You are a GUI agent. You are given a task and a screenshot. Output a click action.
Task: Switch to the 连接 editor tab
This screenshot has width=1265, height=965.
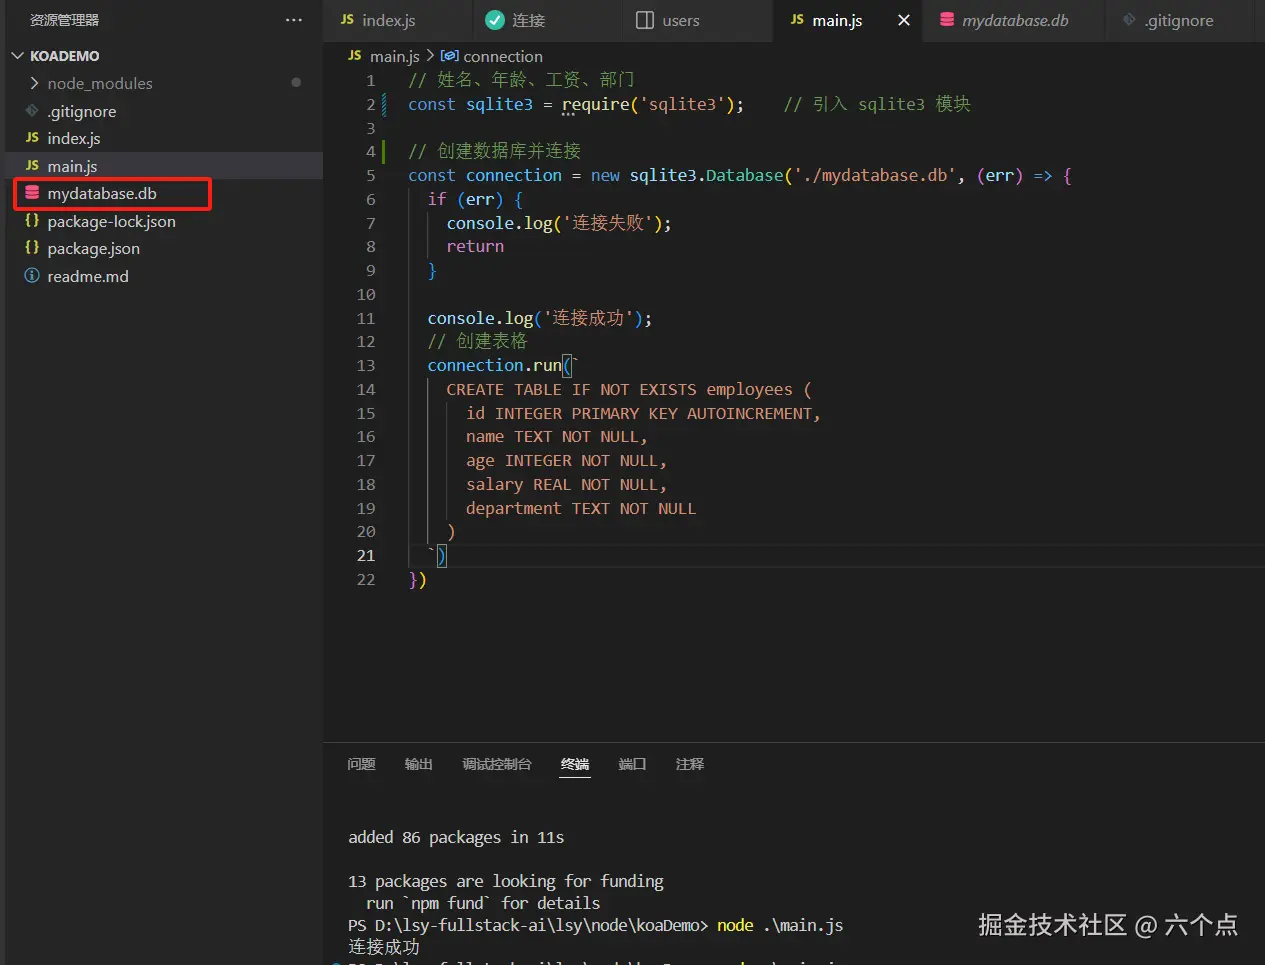click(x=529, y=20)
